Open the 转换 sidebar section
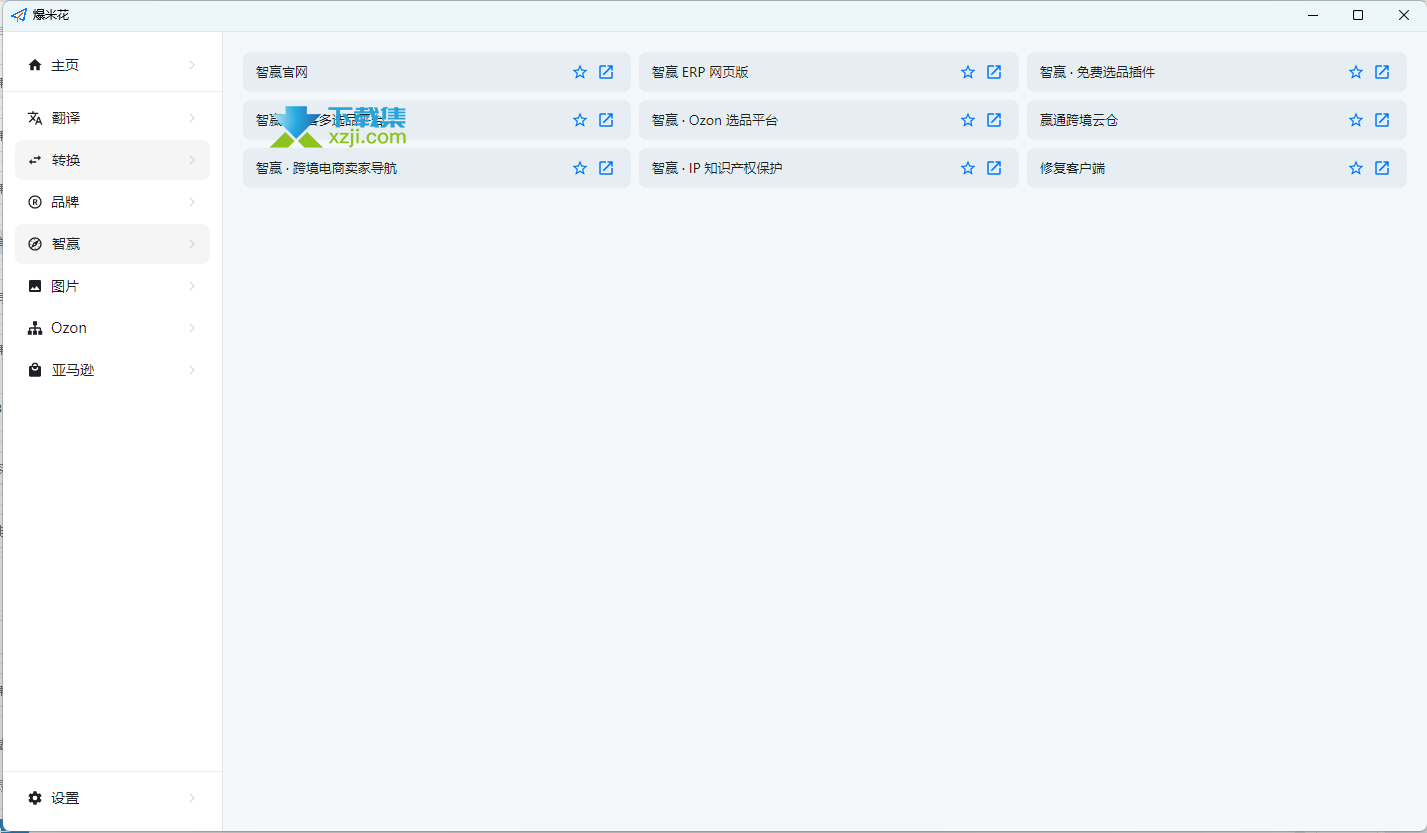The width and height of the screenshot is (1427, 833). pyautogui.click(x=112, y=160)
